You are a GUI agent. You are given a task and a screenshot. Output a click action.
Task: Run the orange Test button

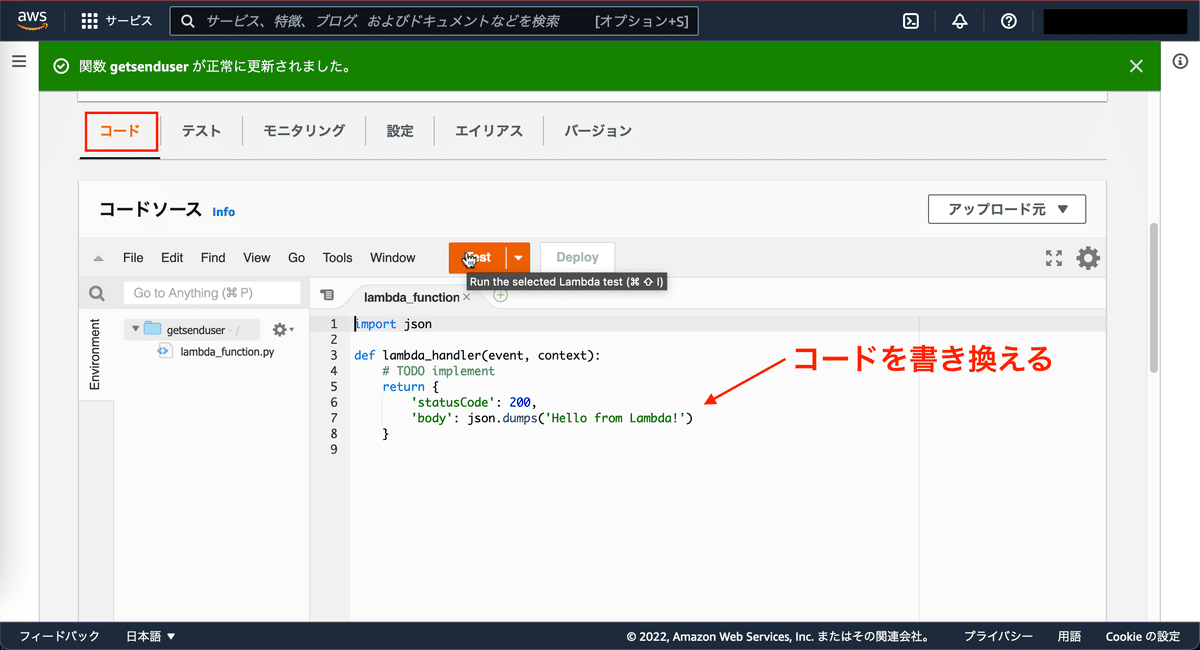[478, 258]
